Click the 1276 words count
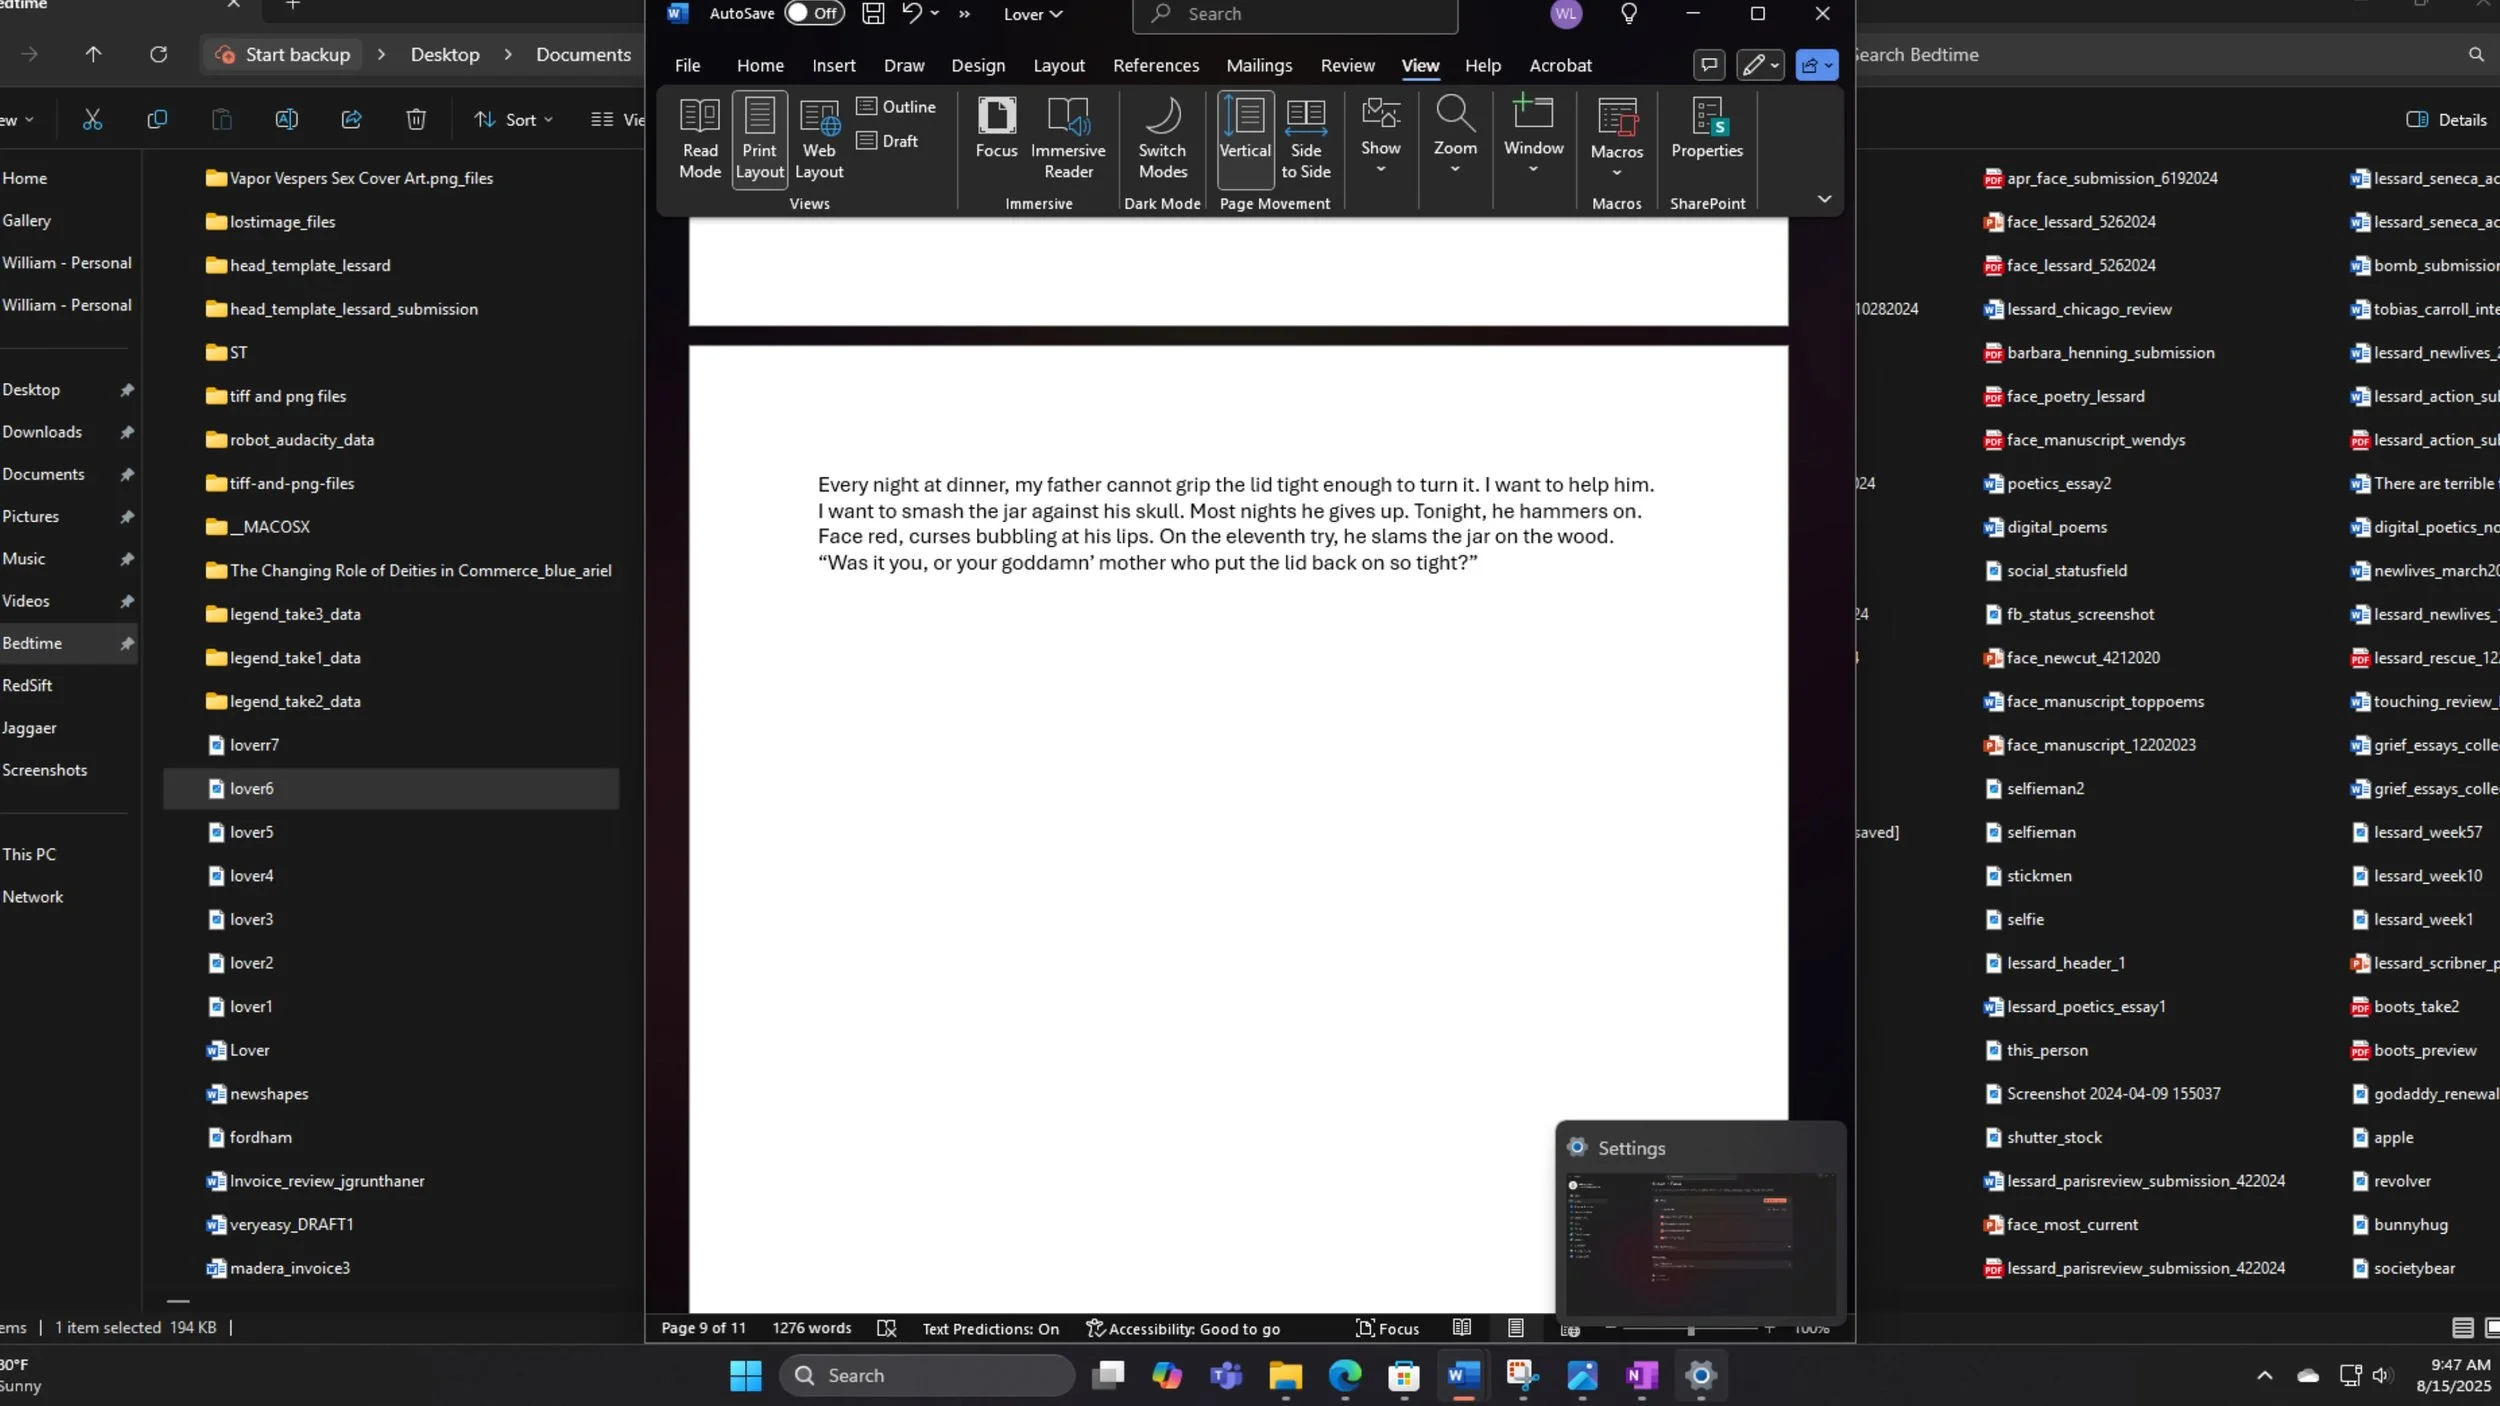The image size is (2500, 1406). (x=811, y=1328)
